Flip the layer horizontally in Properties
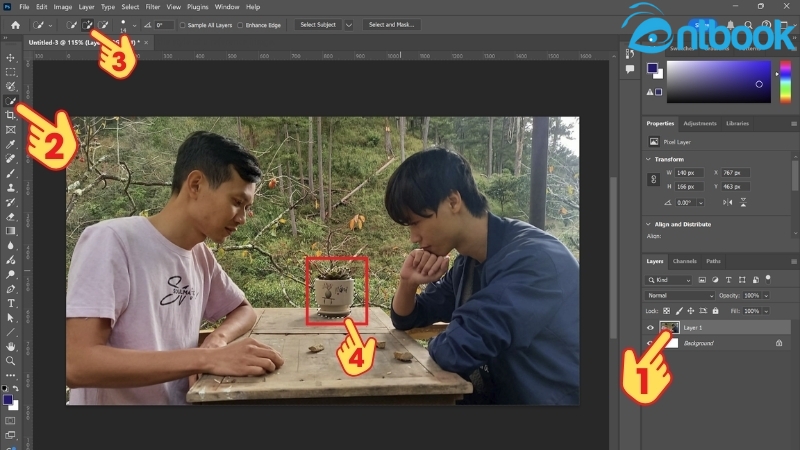800x450 pixels. (728, 203)
